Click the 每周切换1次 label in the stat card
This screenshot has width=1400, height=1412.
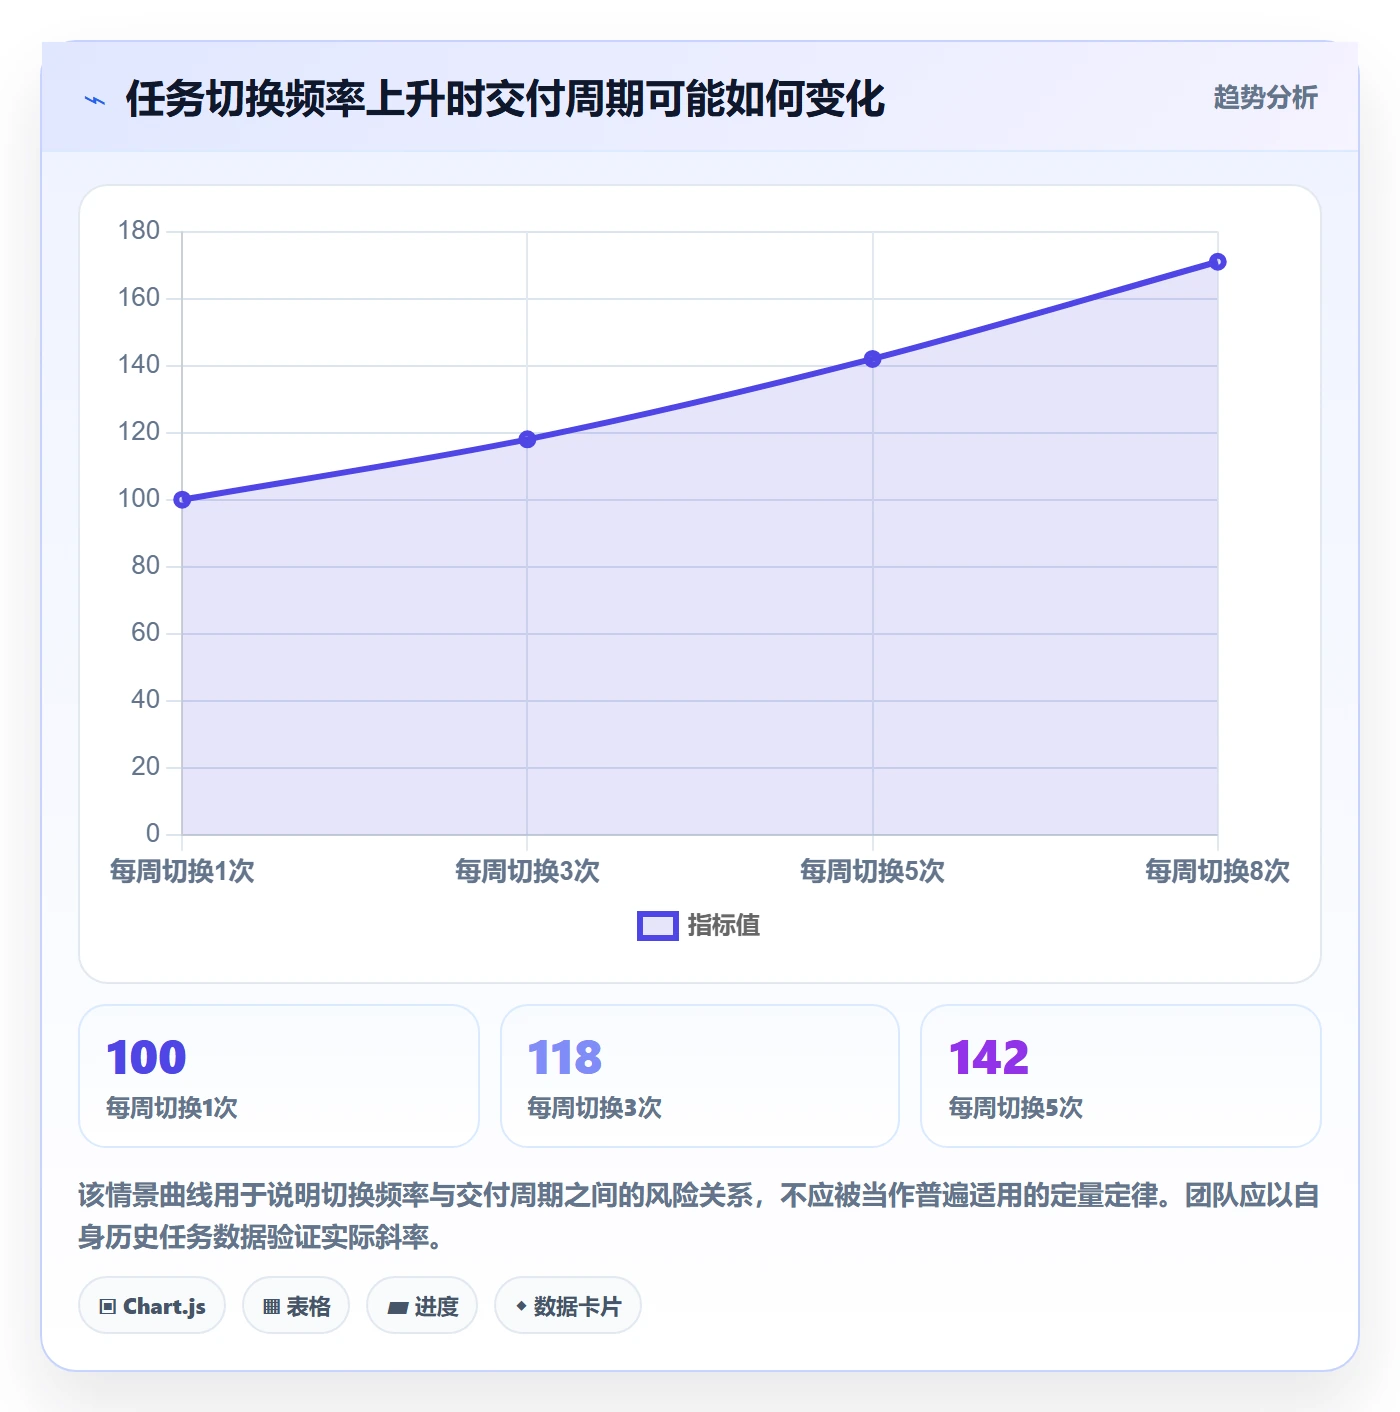tap(172, 1108)
